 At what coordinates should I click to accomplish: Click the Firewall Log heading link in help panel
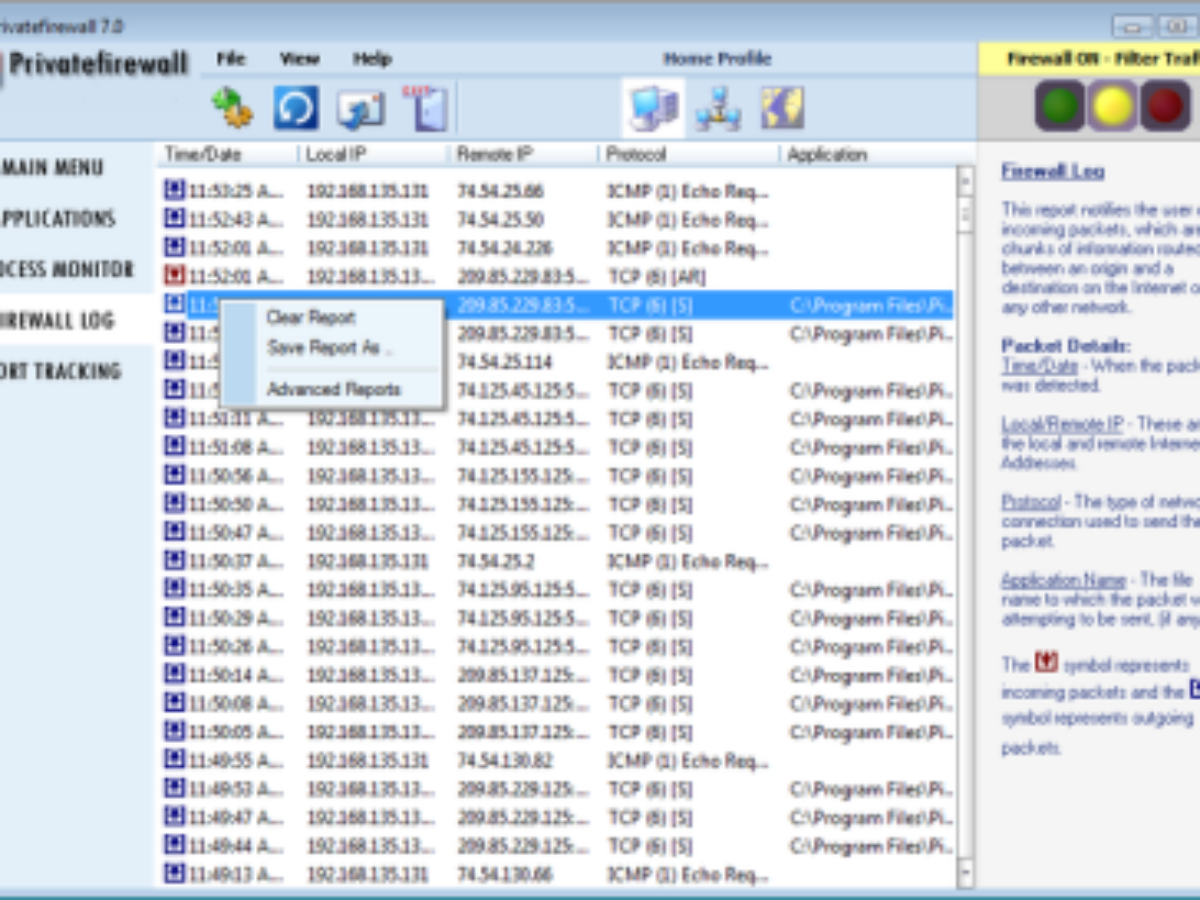[1052, 171]
